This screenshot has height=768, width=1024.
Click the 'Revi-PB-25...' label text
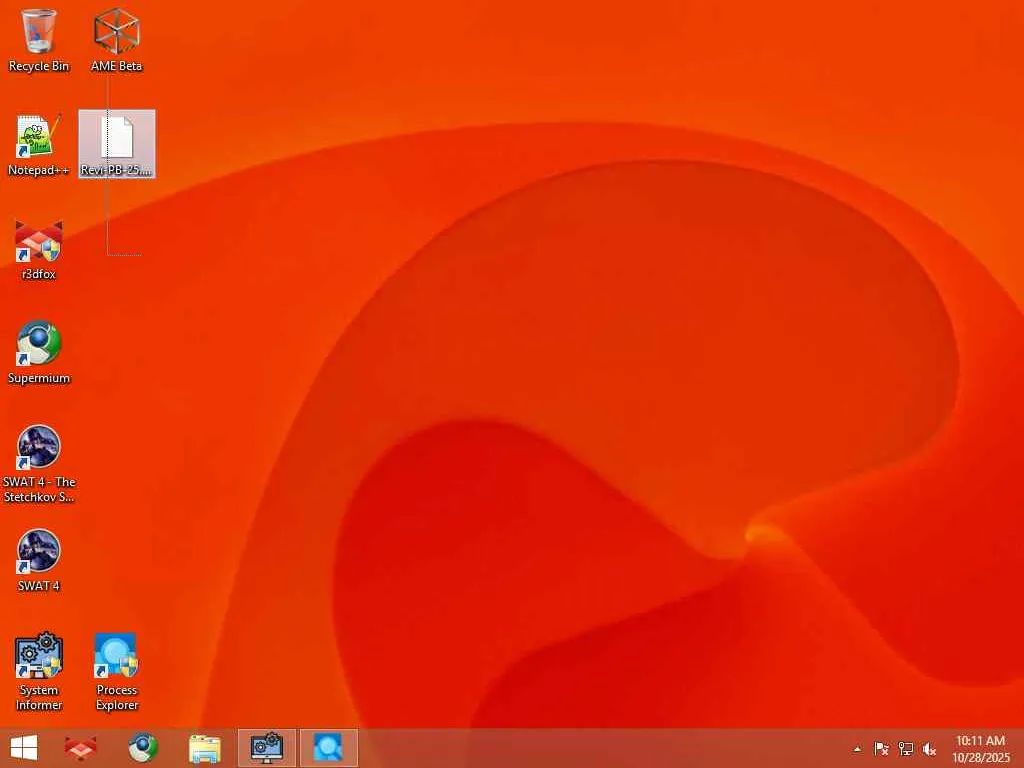(x=116, y=170)
